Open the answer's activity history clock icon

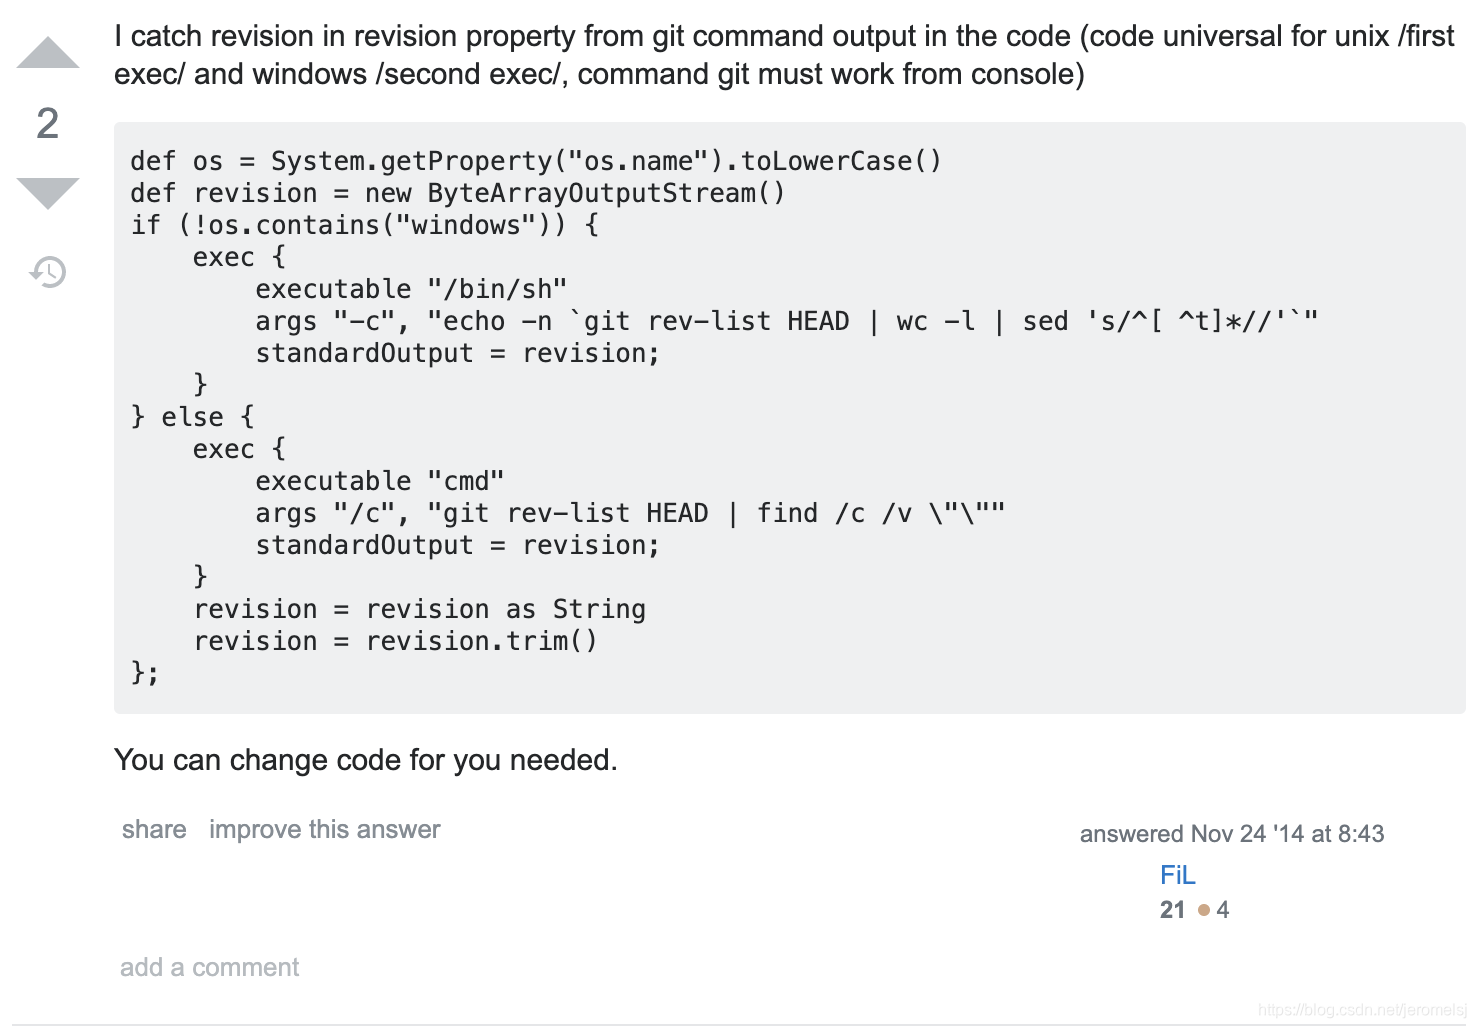click(x=48, y=271)
